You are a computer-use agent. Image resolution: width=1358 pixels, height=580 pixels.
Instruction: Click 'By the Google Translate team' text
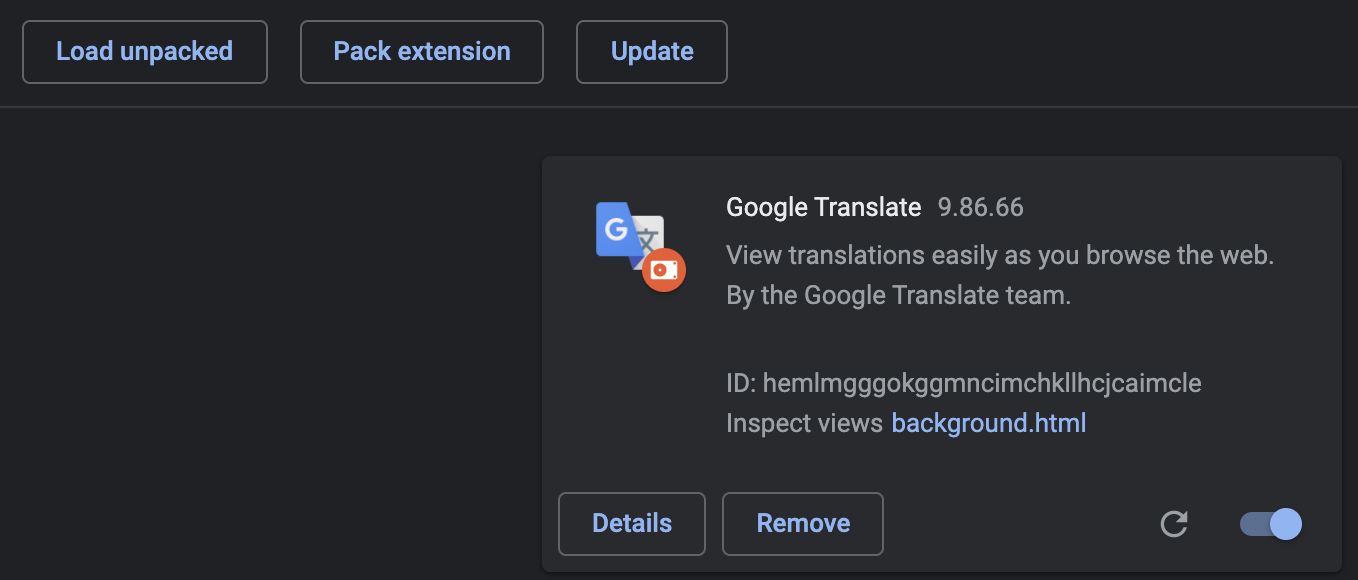click(898, 296)
